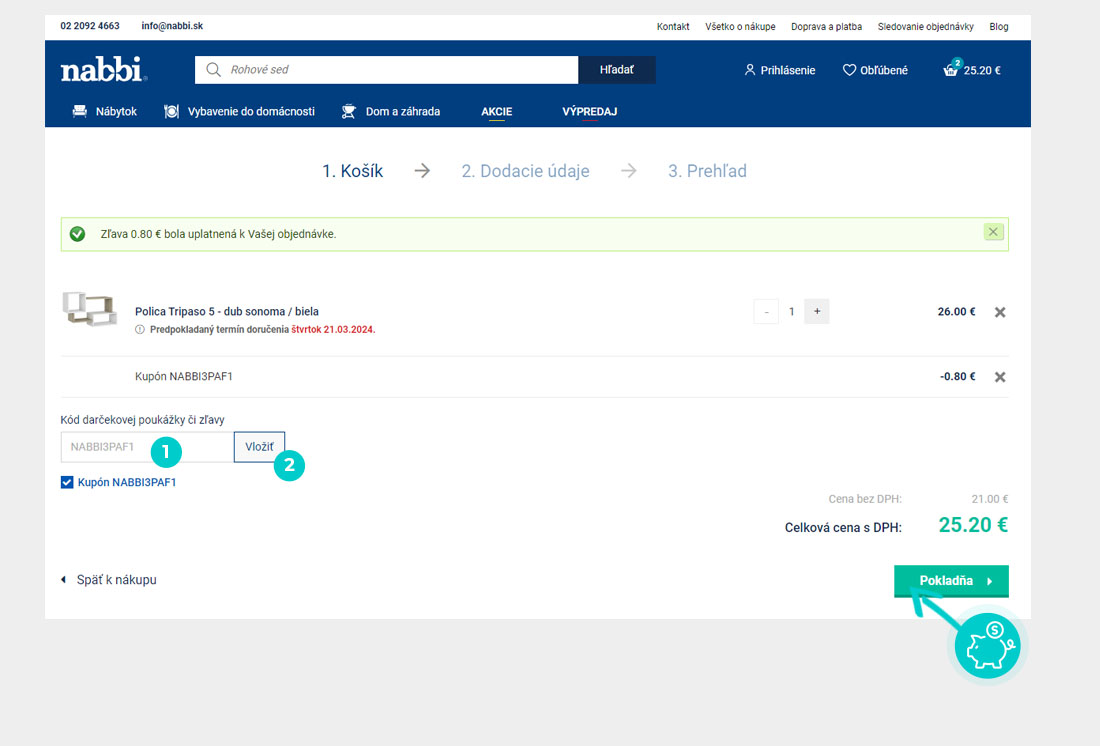
Task: Click the cart total 25.20 € in header
Action: click(982, 70)
